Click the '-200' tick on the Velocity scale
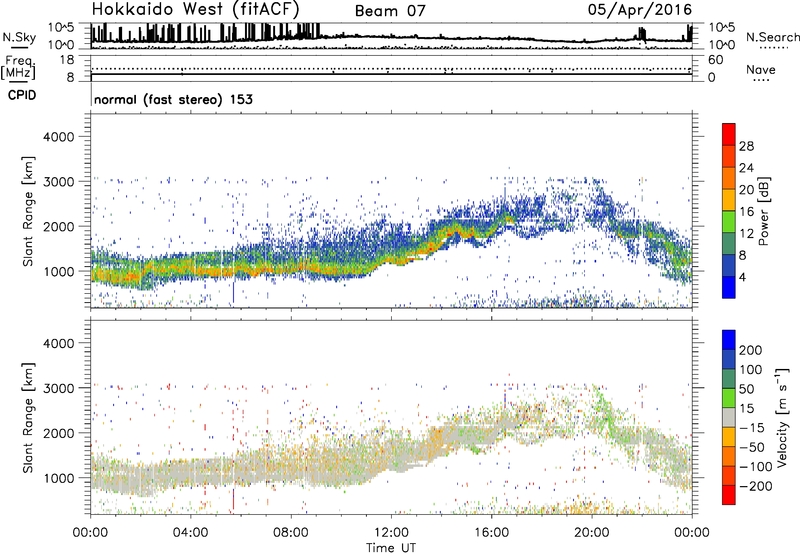 pyautogui.click(x=758, y=486)
